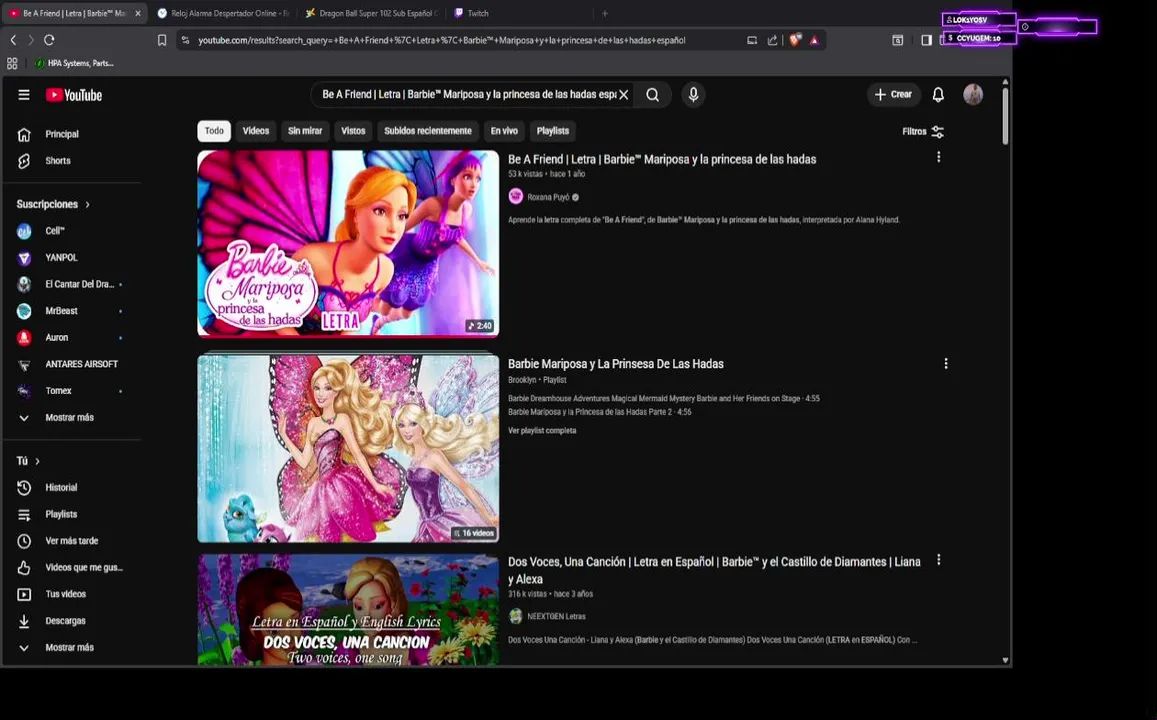Open Ver más tarde in the sidebar
This screenshot has height=720, width=1157.
(72, 541)
